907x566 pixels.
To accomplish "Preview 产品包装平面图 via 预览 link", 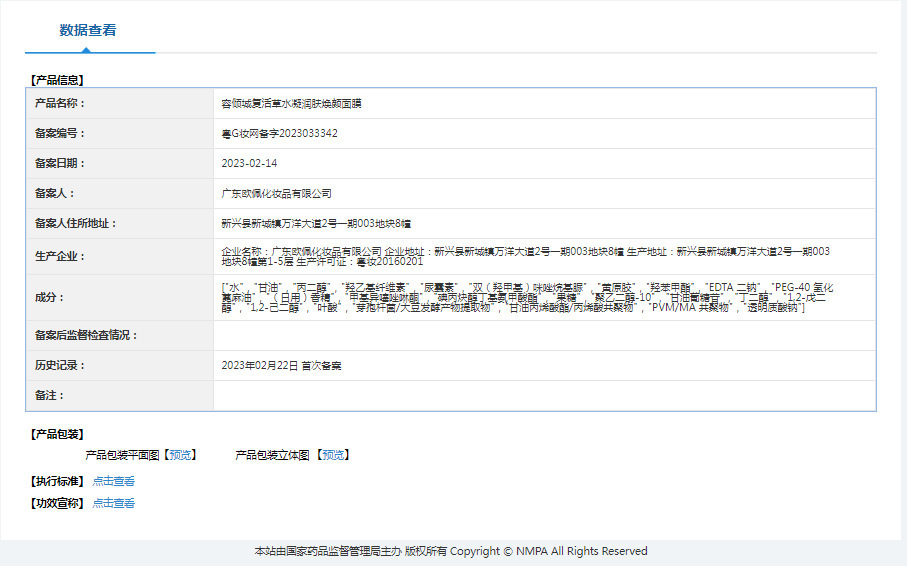I will pyautogui.click(x=180, y=455).
